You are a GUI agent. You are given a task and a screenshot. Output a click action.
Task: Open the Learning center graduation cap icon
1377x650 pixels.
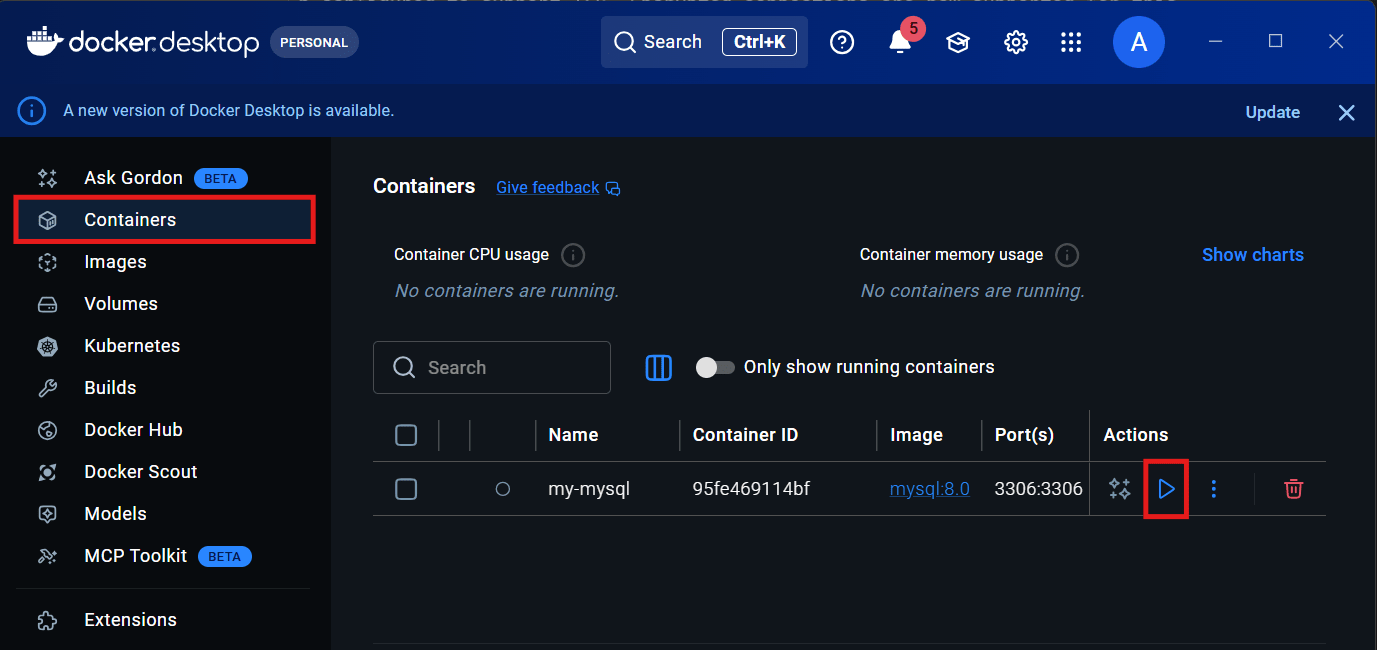[958, 42]
